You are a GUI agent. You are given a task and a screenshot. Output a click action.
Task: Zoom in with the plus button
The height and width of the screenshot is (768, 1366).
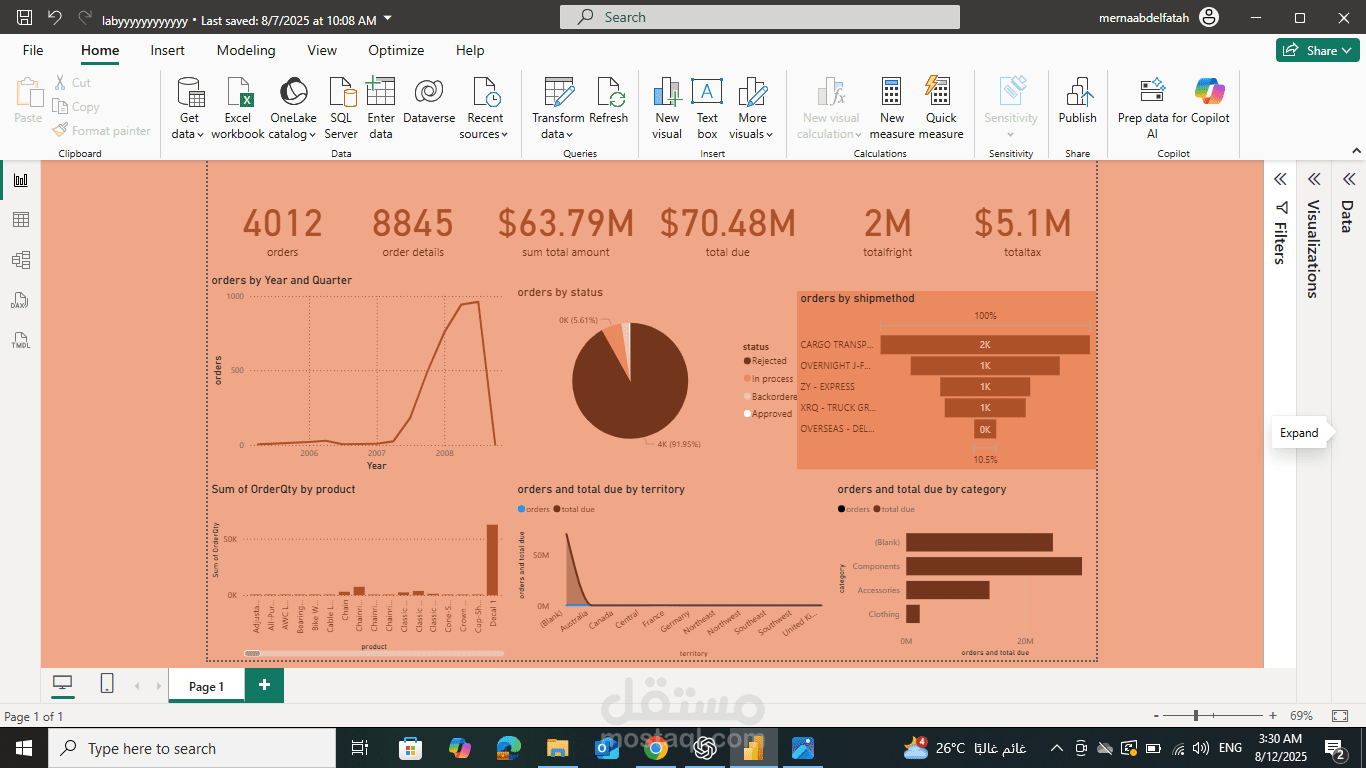pos(1273,716)
